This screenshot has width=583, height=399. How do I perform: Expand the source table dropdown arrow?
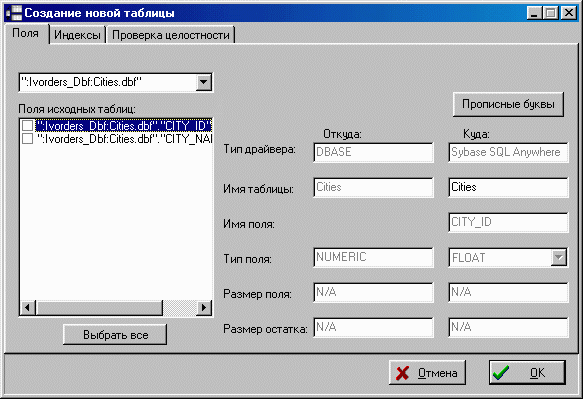pos(204,82)
